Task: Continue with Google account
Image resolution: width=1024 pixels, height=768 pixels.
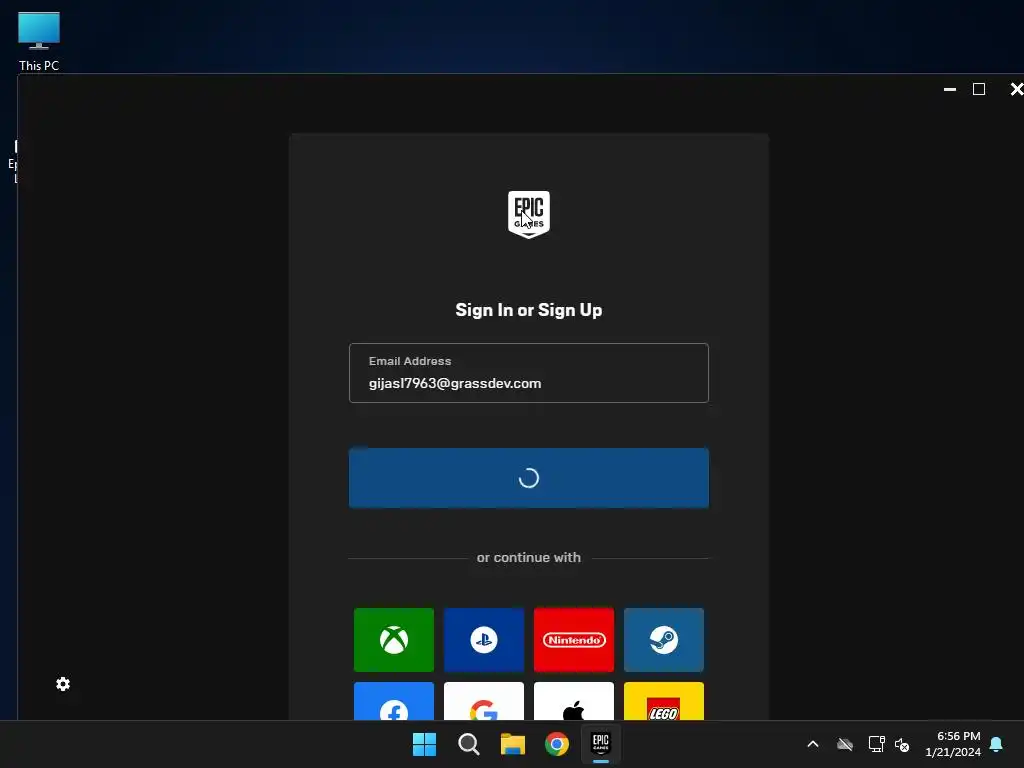Action: 484,701
